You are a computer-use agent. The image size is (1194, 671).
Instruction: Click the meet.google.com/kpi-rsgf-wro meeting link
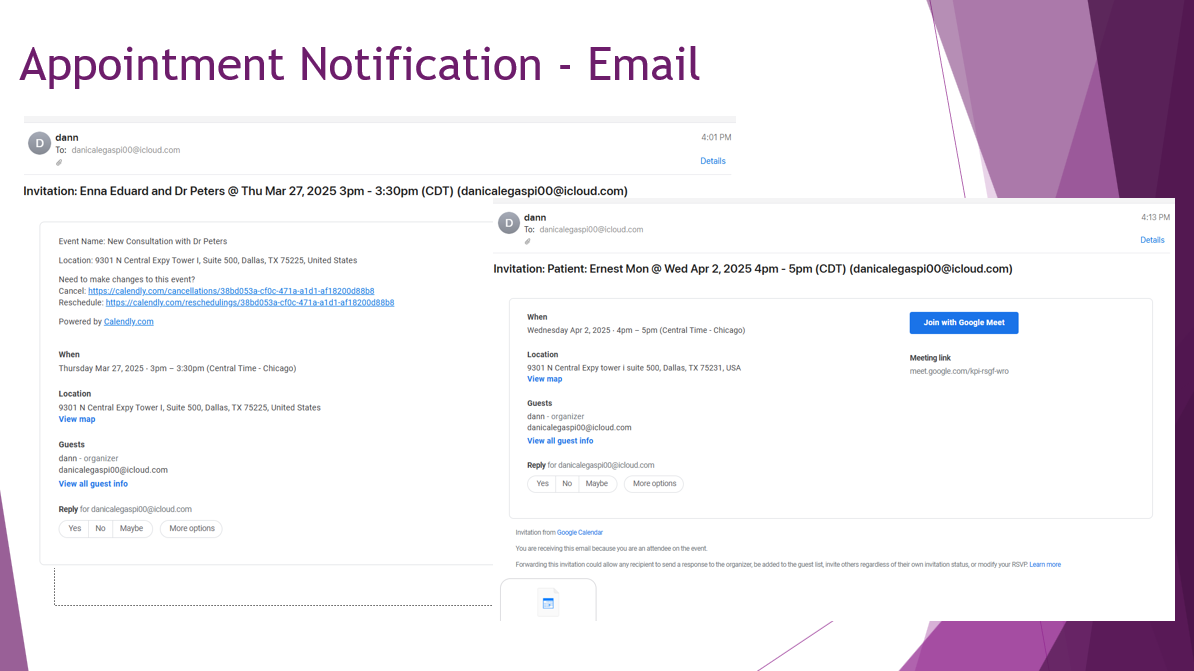pyautogui.click(x=959, y=372)
